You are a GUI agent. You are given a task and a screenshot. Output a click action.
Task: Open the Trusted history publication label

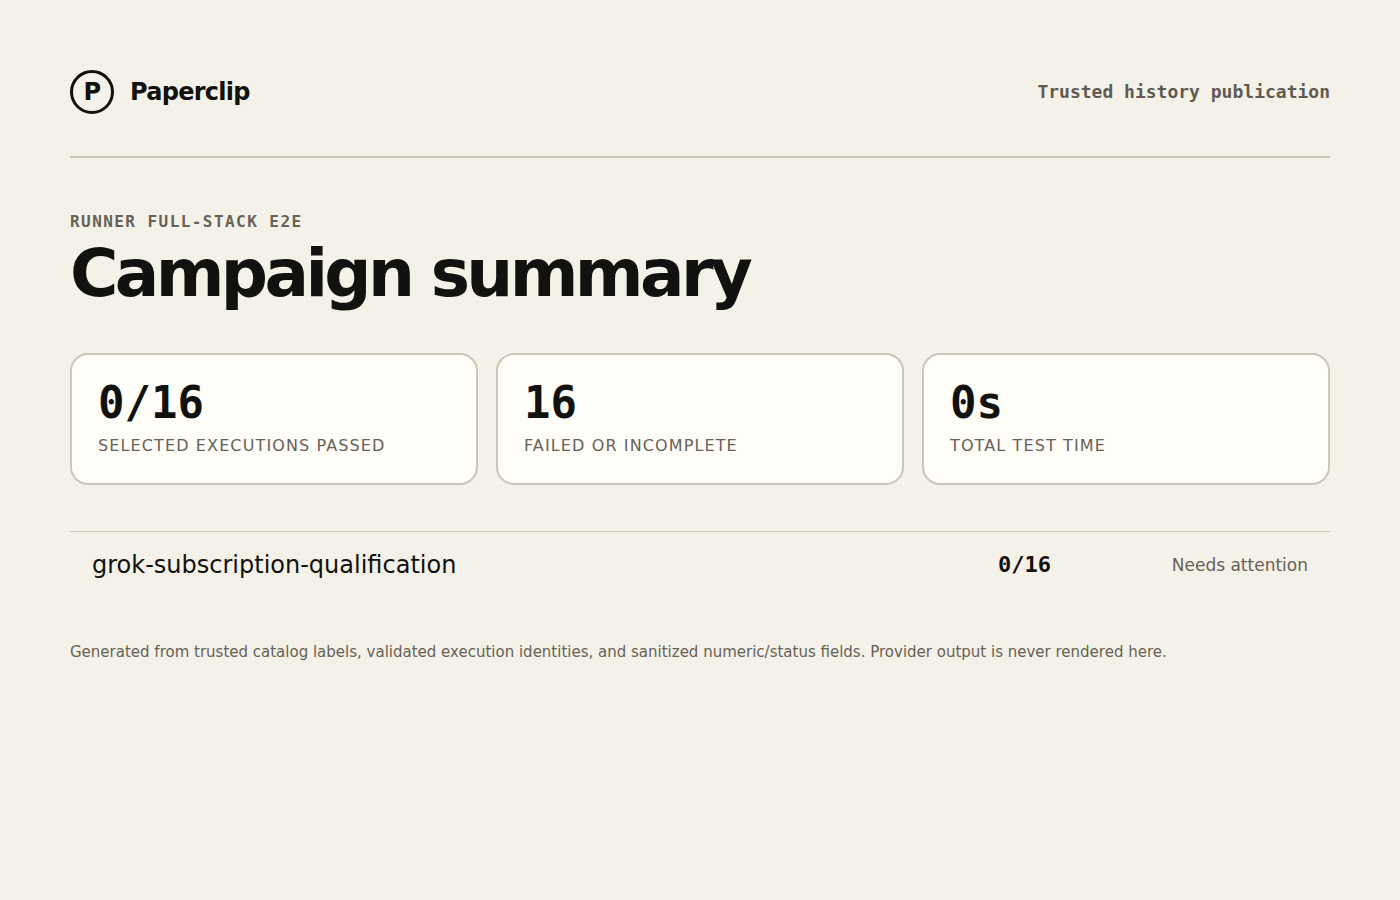1183,92
